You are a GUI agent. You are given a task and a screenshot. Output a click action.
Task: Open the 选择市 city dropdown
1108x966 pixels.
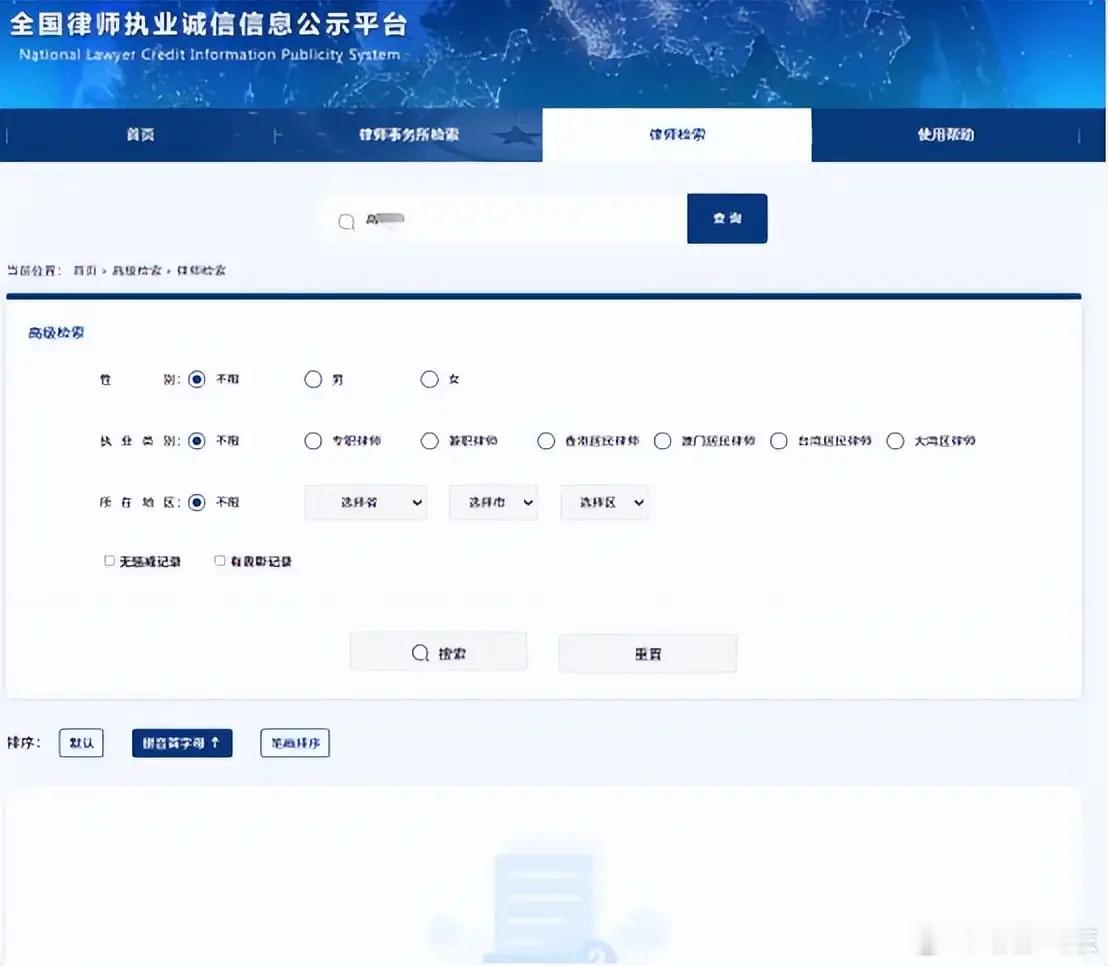point(493,502)
